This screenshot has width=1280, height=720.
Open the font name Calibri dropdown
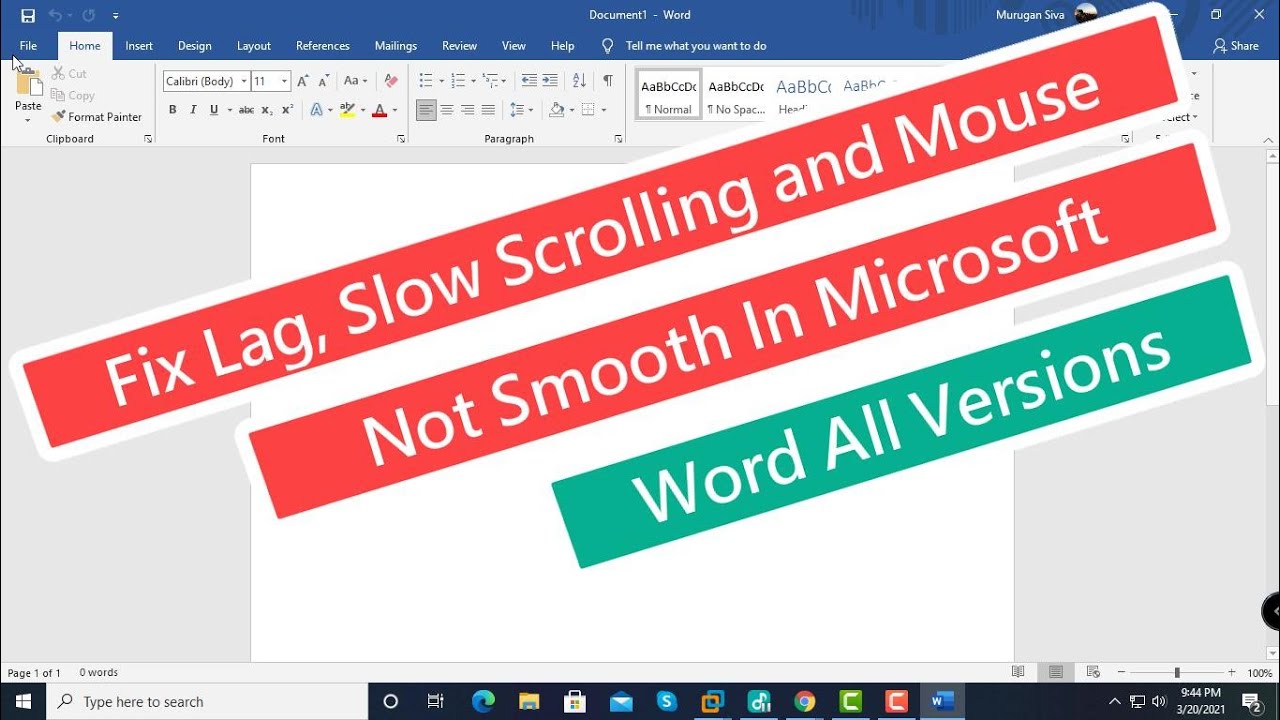pyautogui.click(x=244, y=82)
